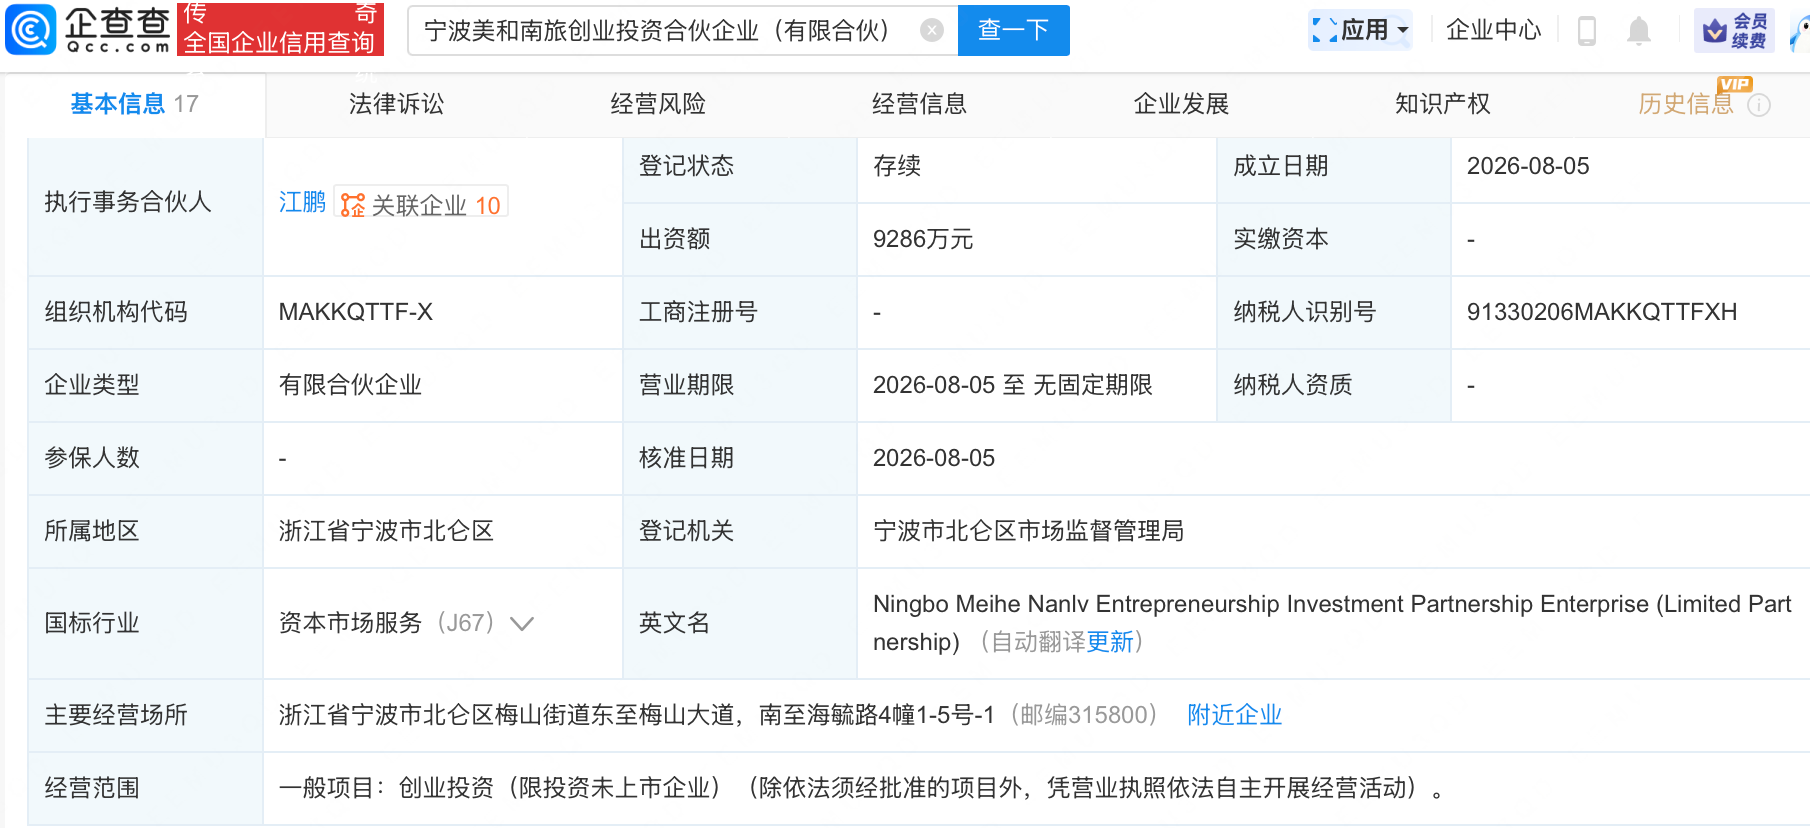The image size is (1810, 828).
Task: Click the related enterprises network icon
Action: click(x=353, y=205)
